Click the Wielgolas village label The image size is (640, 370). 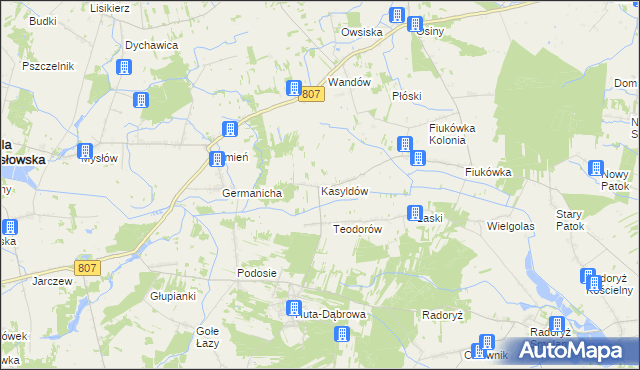(511, 226)
